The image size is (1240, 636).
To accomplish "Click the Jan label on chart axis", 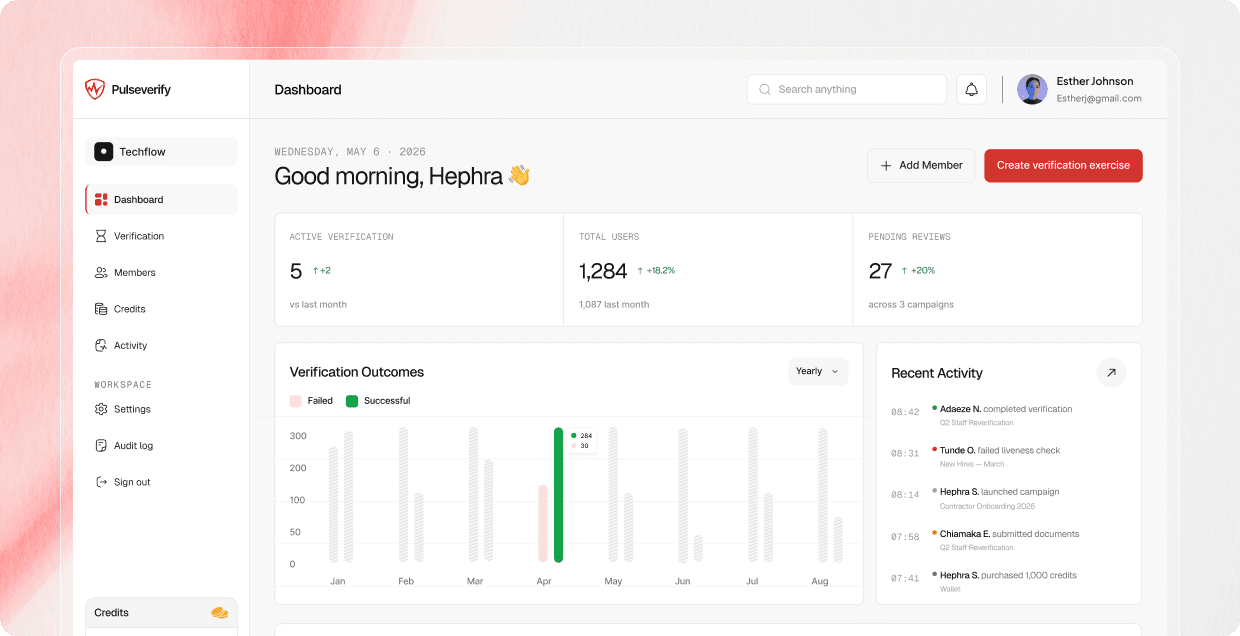I will (x=337, y=581).
